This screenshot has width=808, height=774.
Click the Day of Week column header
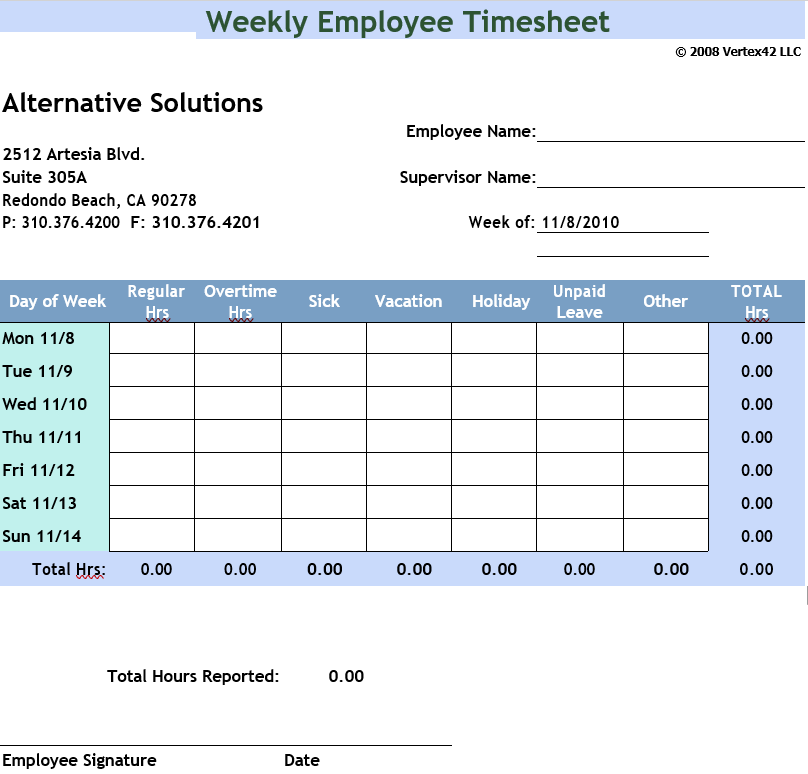tap(57, 301)
